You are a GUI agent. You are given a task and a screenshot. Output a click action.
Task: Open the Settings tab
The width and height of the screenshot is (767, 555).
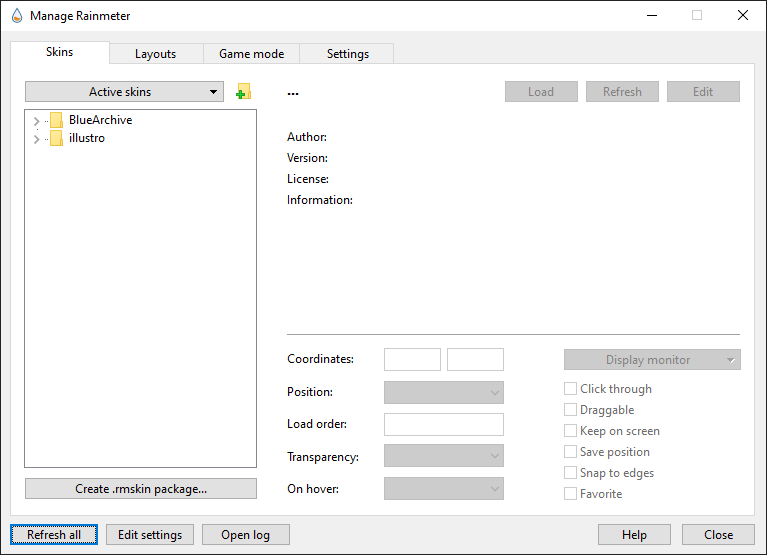pos(348,54)
